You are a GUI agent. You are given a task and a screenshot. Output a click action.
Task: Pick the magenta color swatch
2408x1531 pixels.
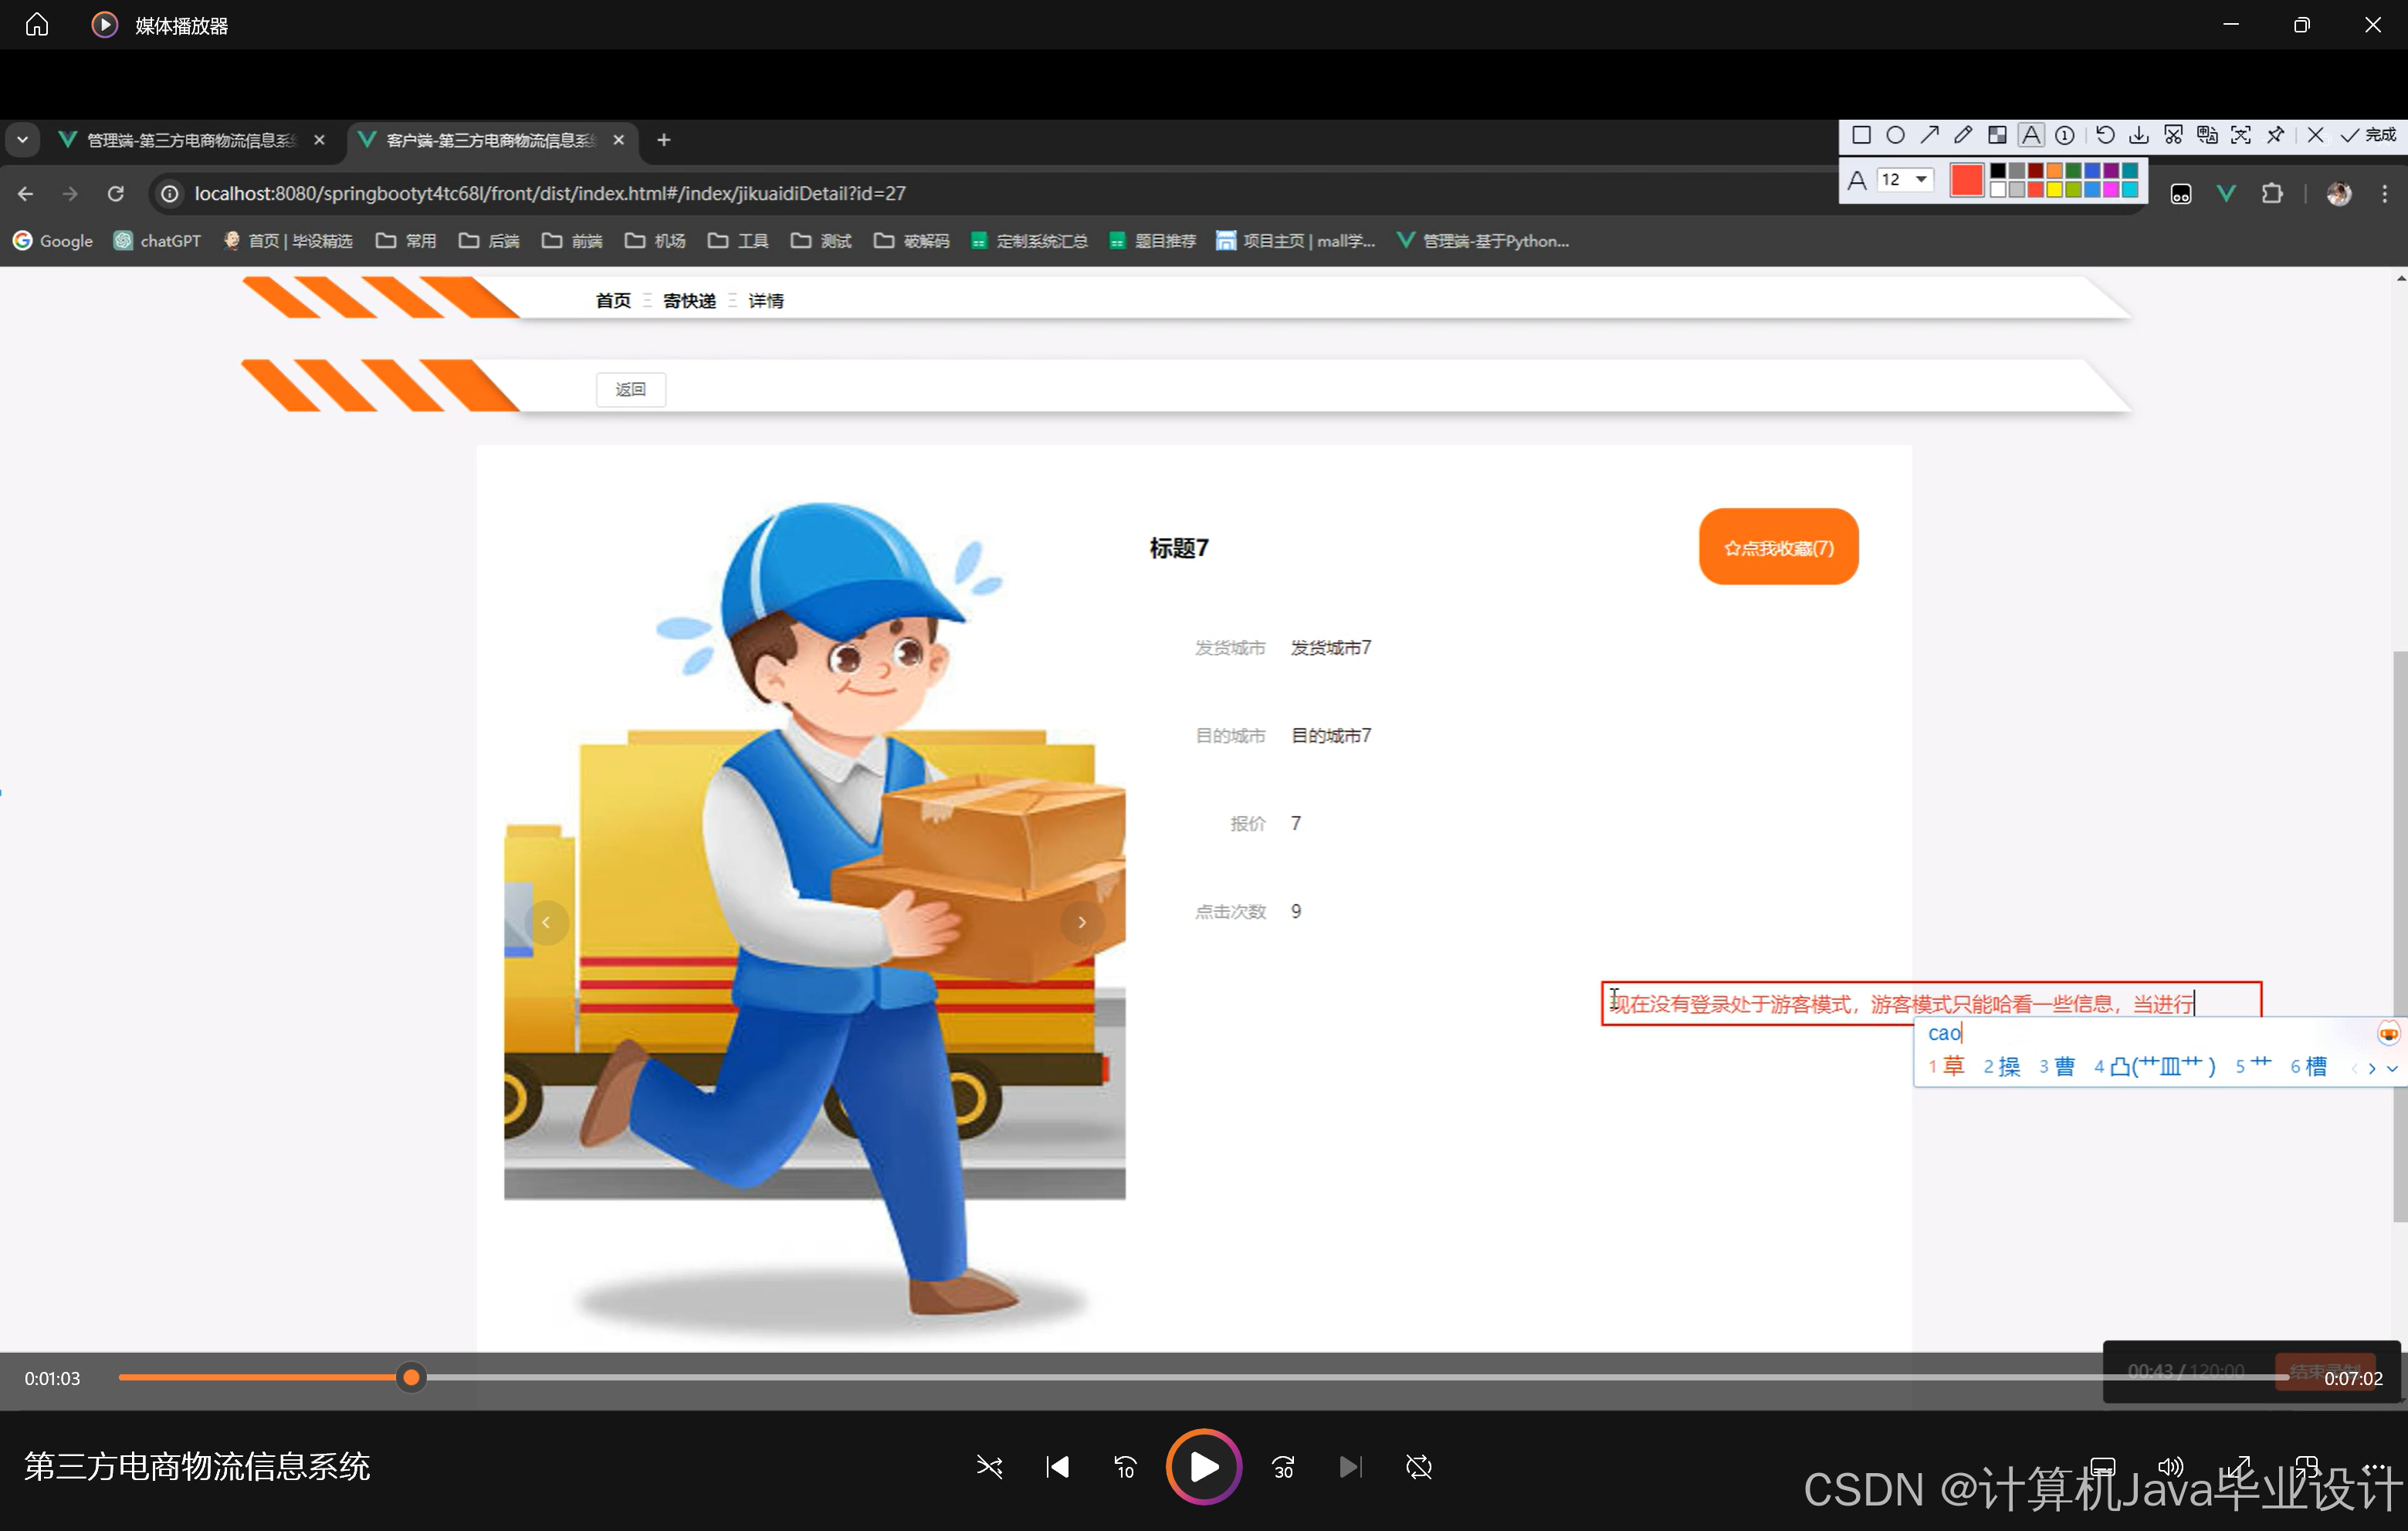tap(2111, 190)
